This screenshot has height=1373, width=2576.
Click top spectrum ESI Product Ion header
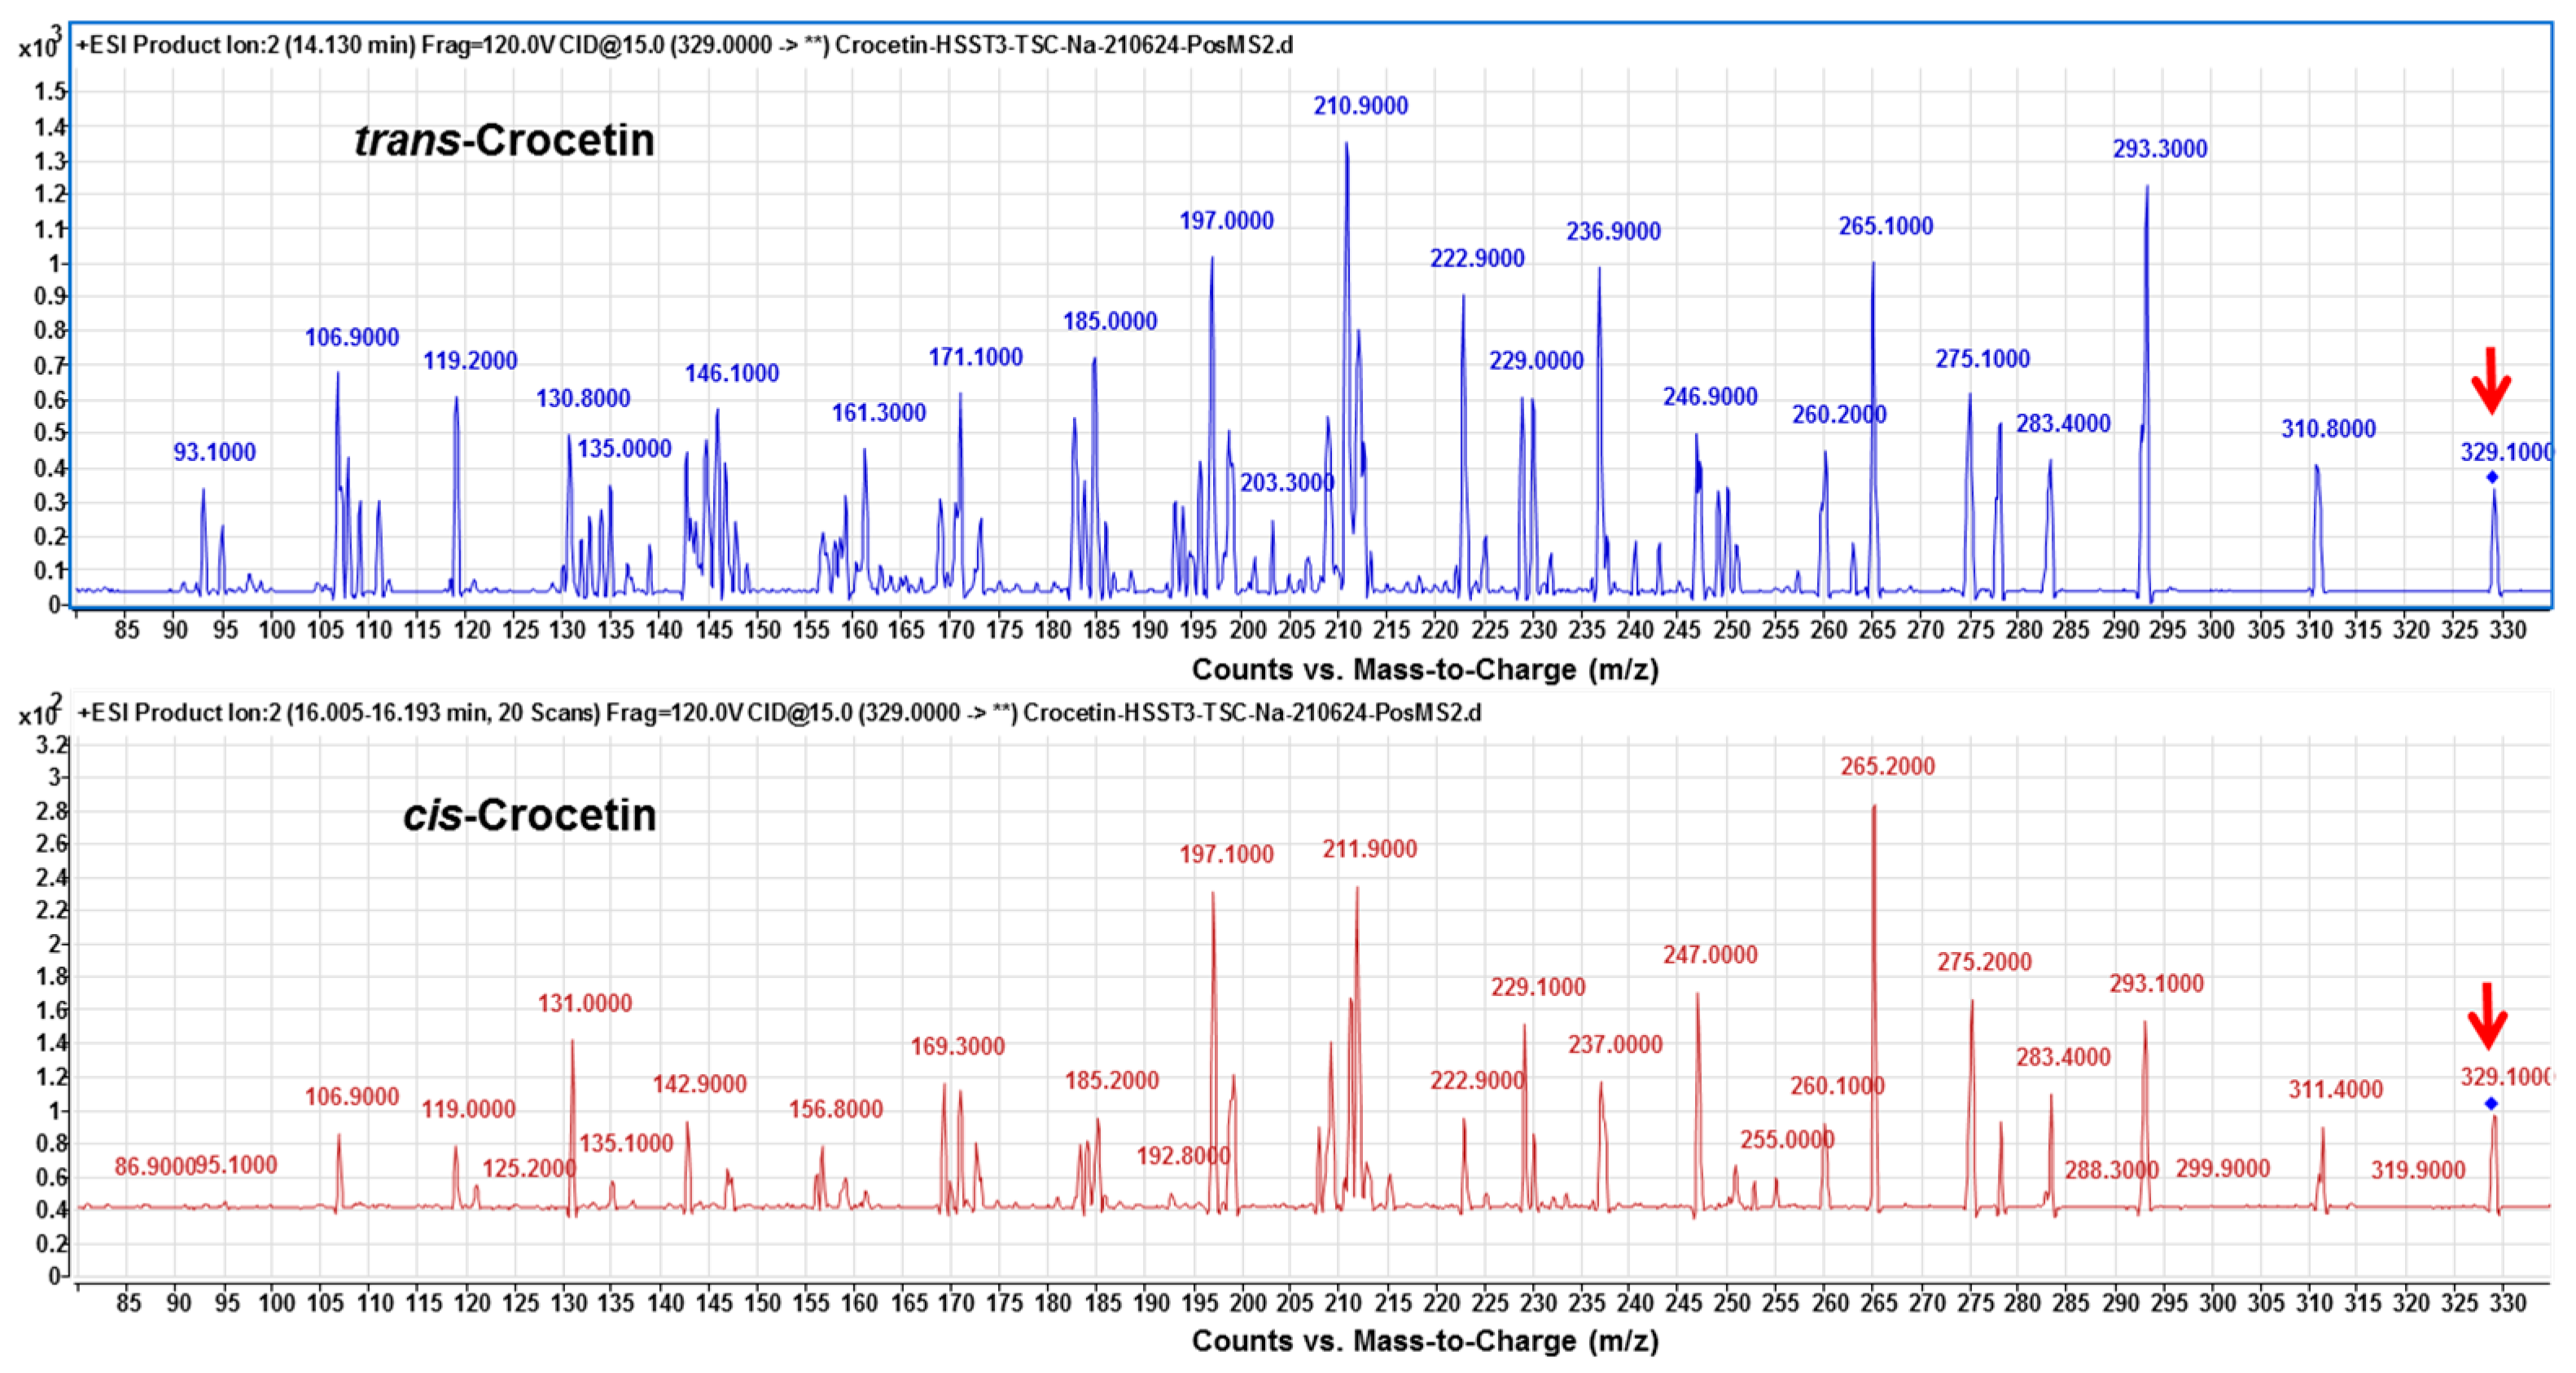(685, 45)
